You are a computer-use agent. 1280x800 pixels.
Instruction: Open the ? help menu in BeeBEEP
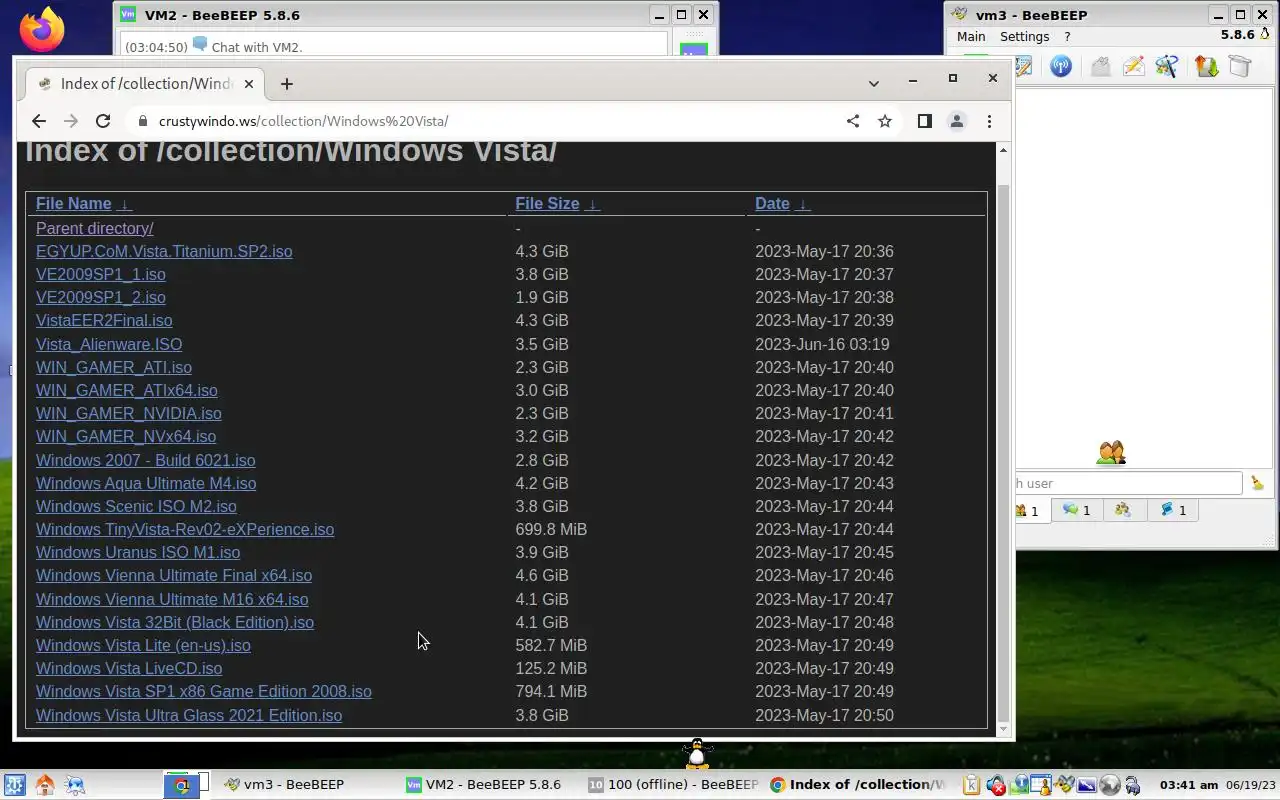tap(1067, 36)
